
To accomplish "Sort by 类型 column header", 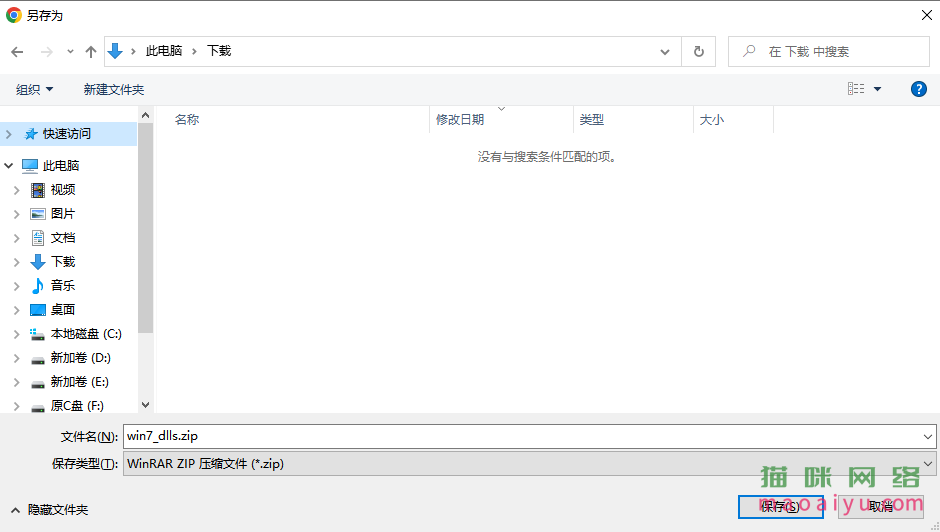I will (x=592, y=119).
